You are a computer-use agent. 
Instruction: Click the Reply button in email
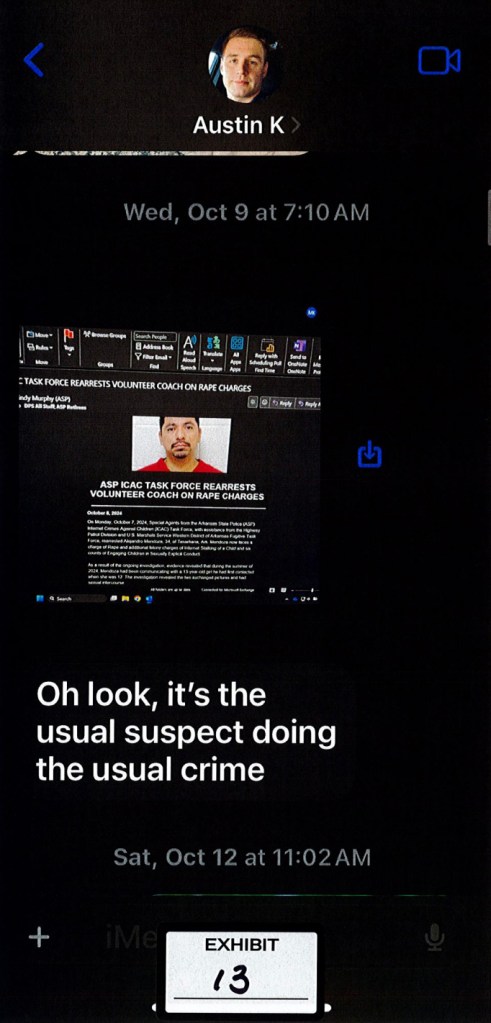click(x=283, y=403)
